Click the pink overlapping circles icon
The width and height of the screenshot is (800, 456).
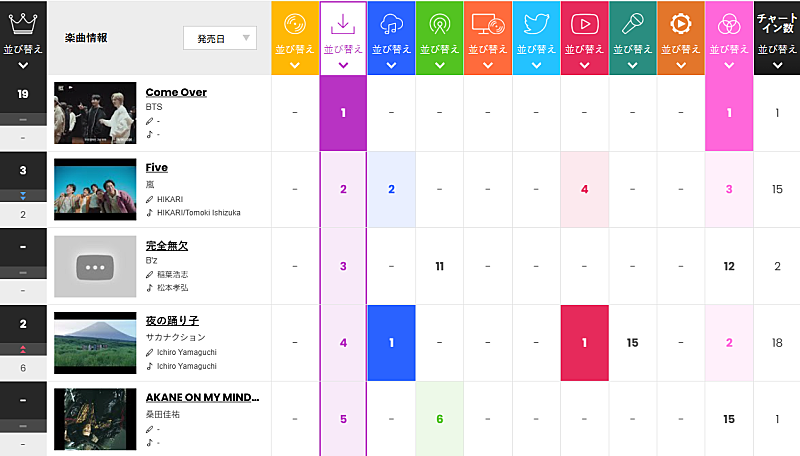click(729, 24)
